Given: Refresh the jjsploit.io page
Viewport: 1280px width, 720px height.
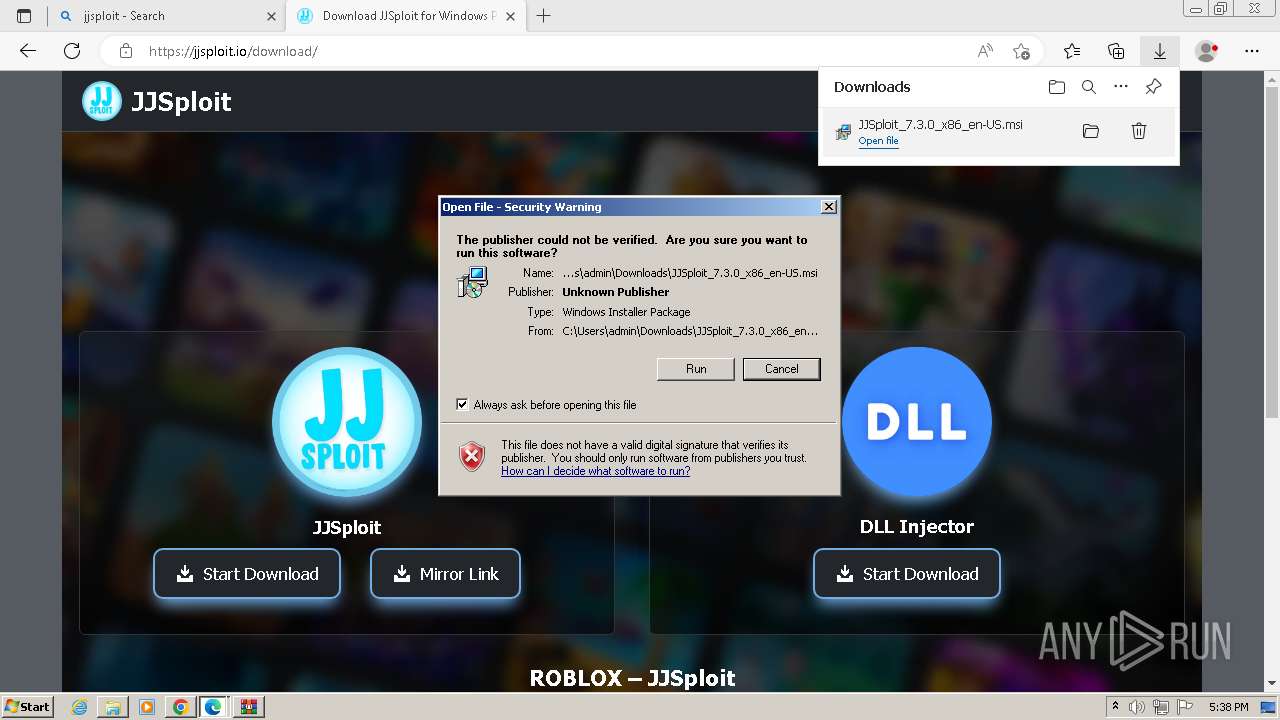Looking at the screenshot, I should tap(72, 51).
